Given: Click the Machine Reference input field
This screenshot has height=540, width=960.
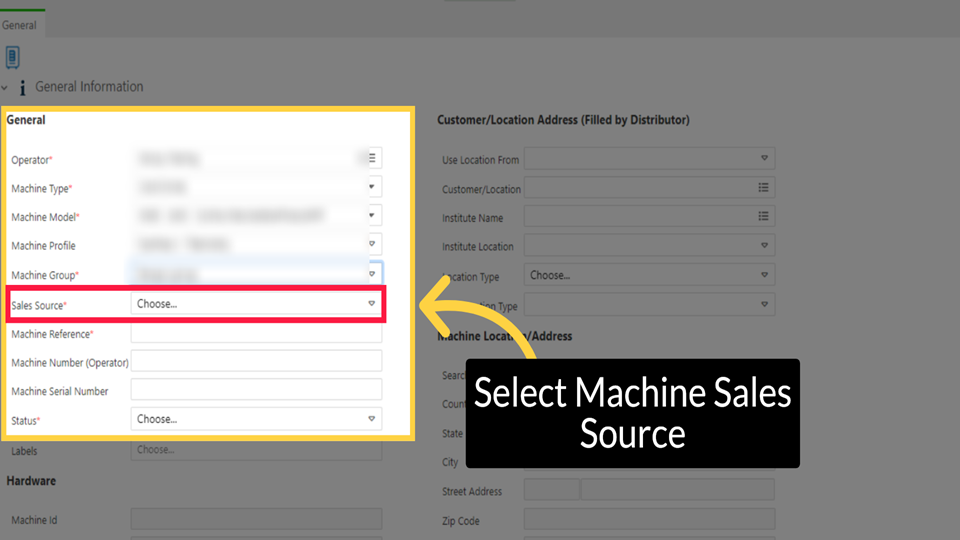Looking at the screenshot, I should (x=256, y=333).
